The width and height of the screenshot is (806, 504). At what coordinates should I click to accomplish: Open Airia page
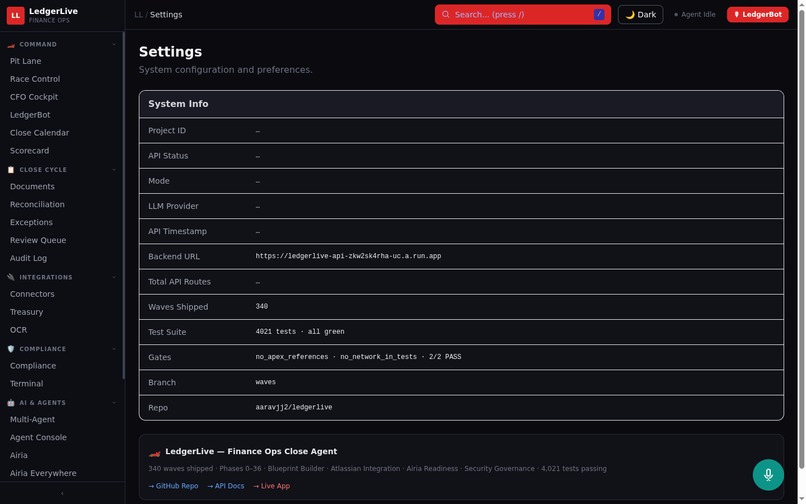coord(19,455)
